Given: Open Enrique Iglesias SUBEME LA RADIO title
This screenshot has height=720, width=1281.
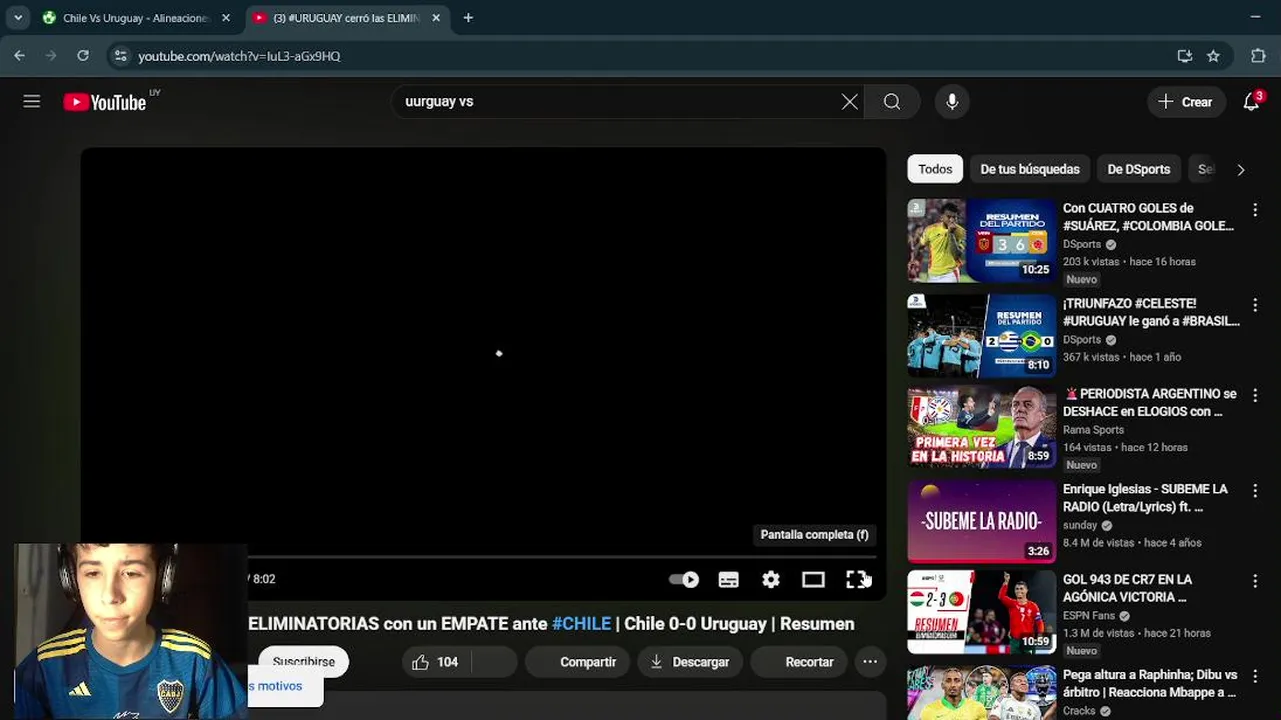Looking at the screenshot, I should click(1145, 498).
